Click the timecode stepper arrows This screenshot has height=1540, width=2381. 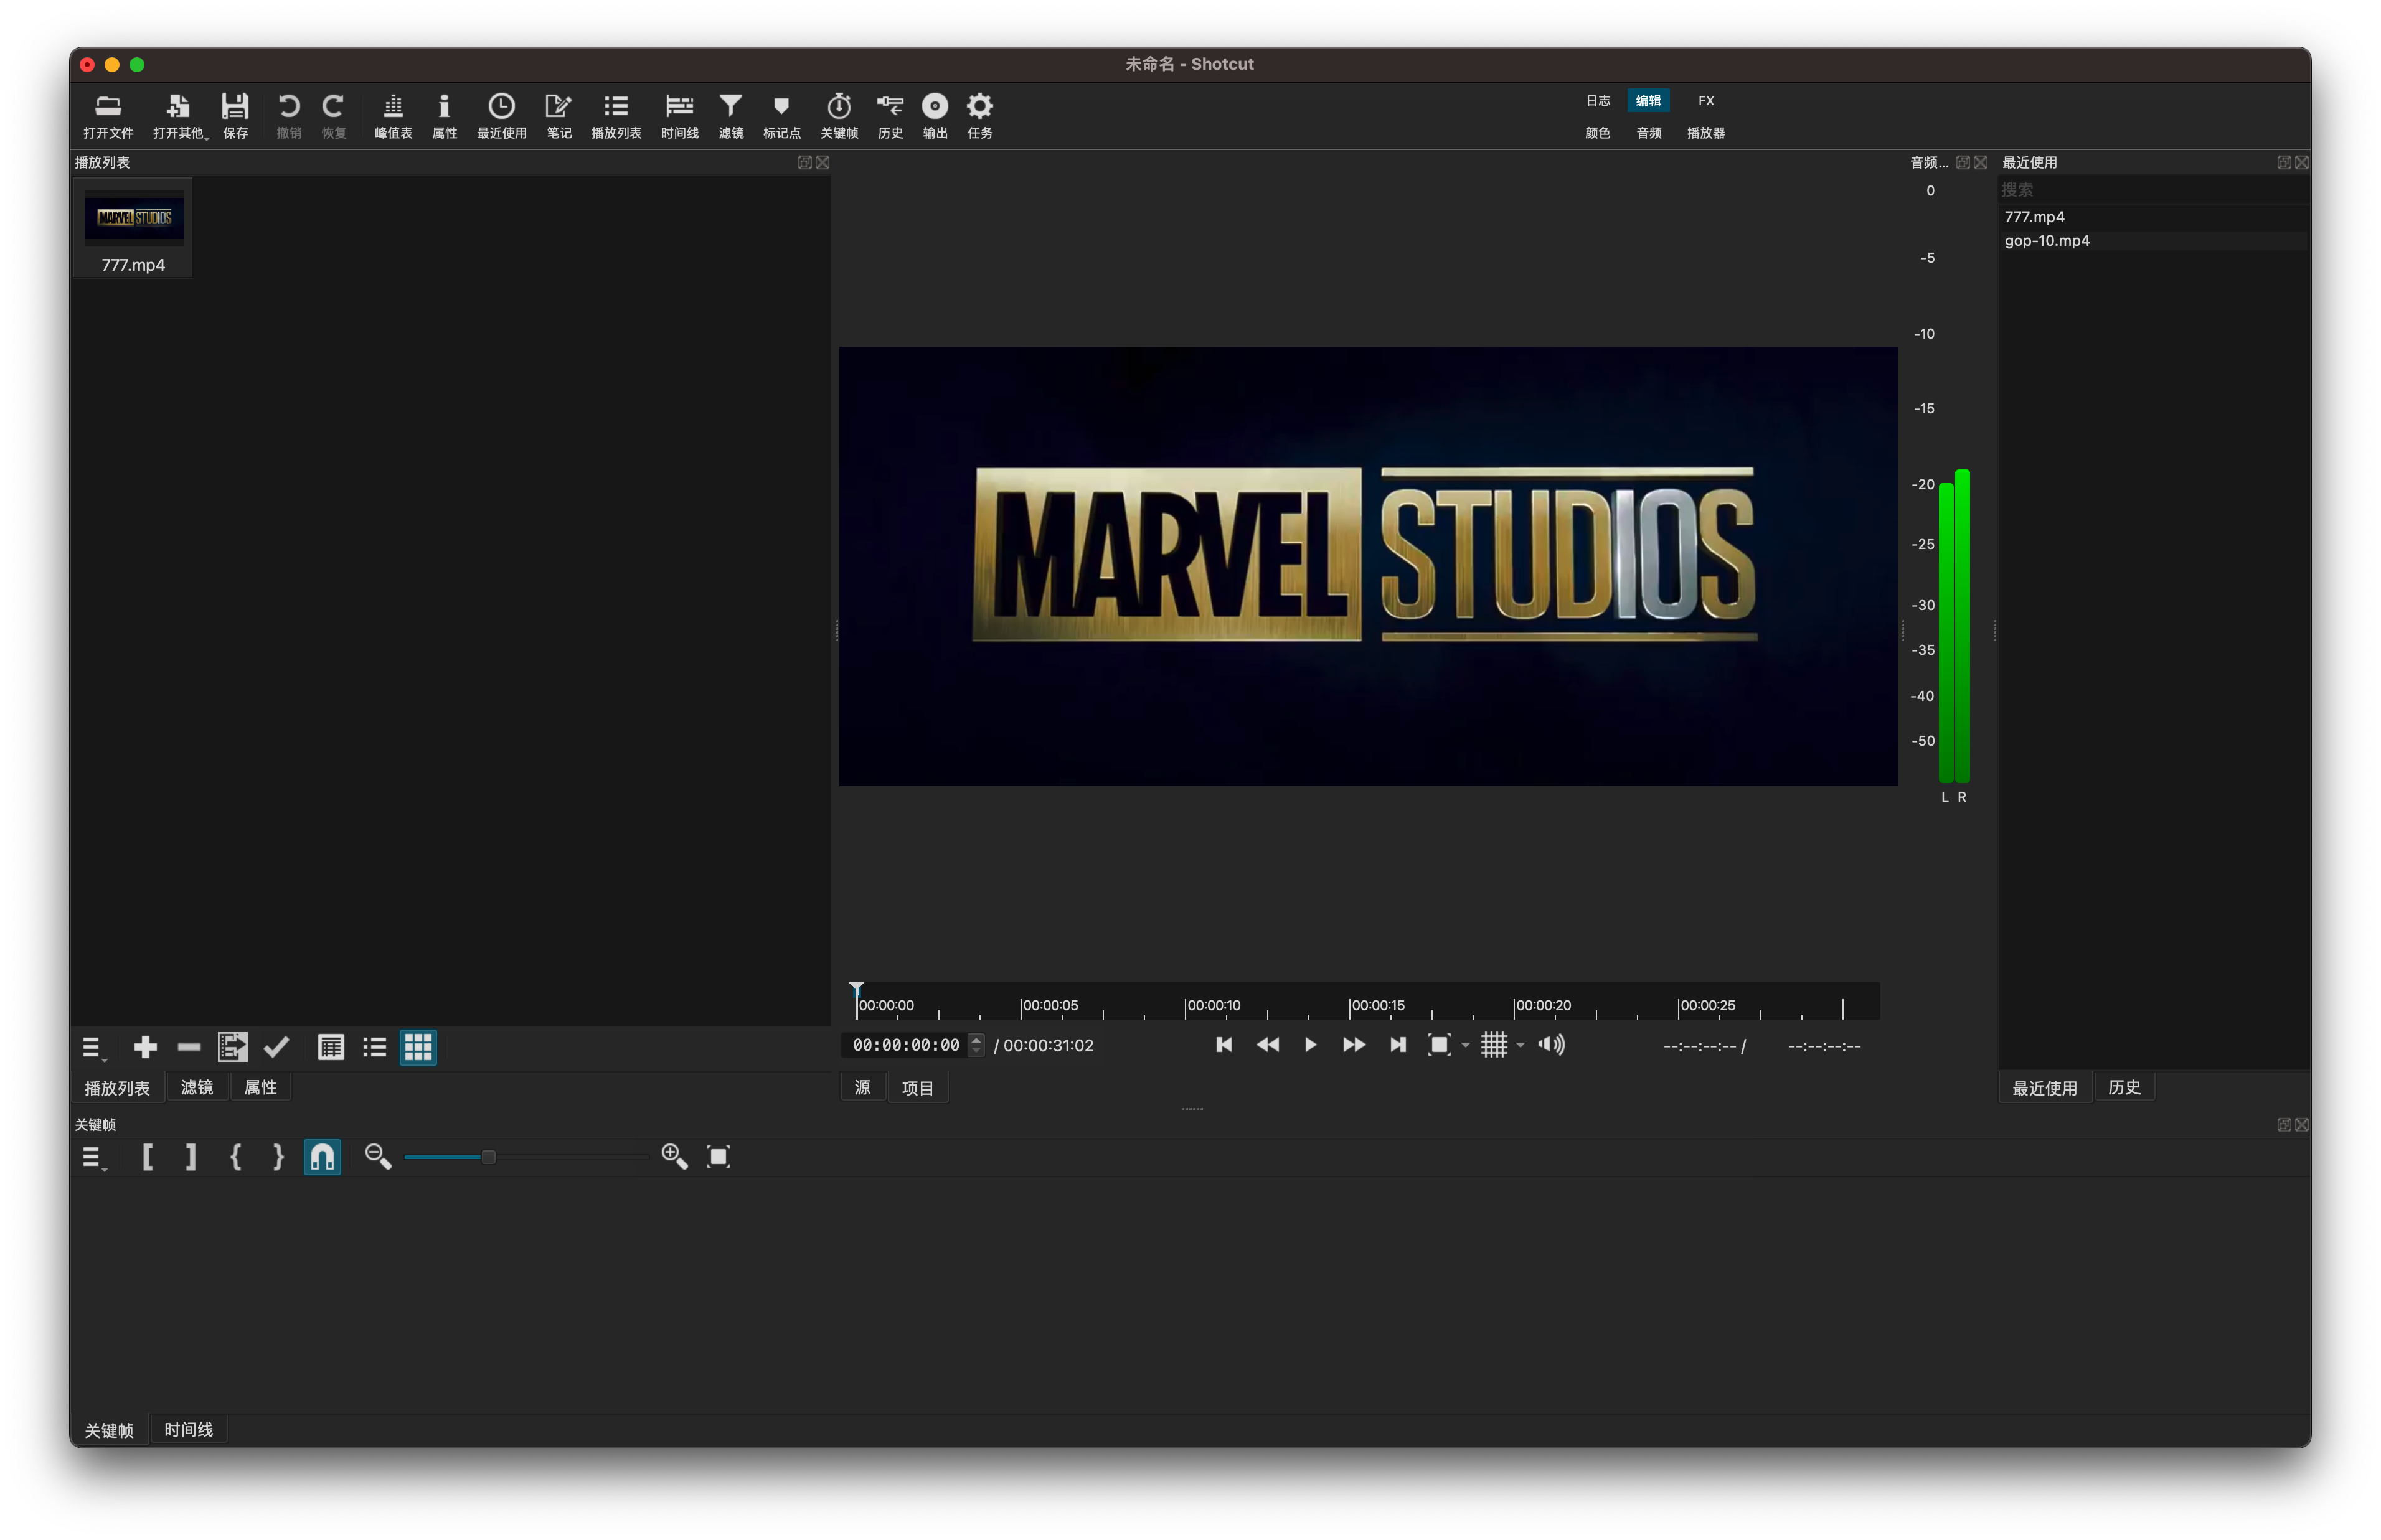click(x=976, y=1045)
